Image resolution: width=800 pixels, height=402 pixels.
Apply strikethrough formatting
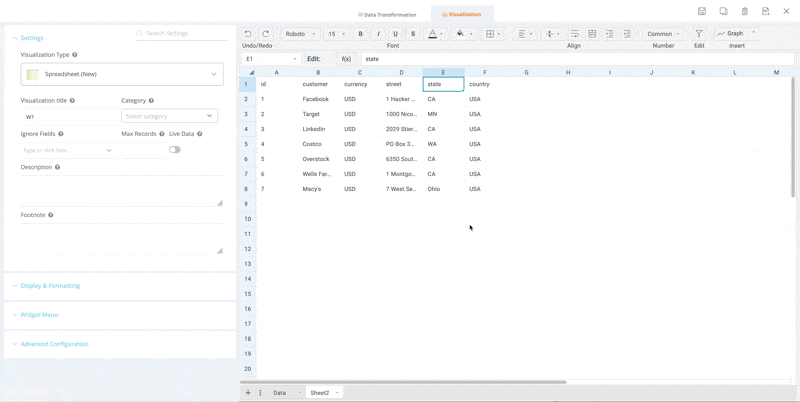pos(413,34)
